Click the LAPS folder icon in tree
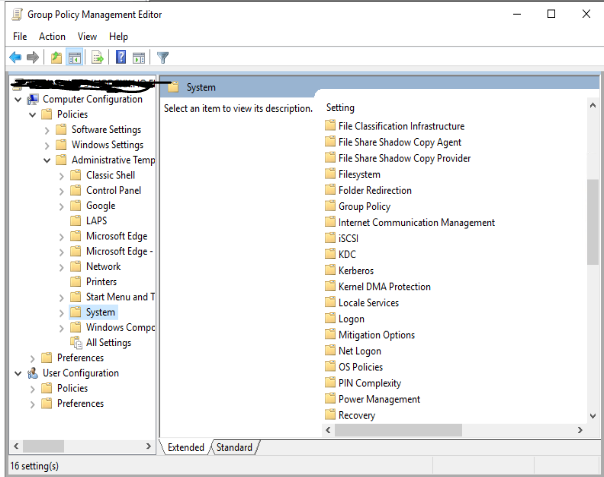The width and height of the screenshot is (604, 477). click(x=76, y=221)
